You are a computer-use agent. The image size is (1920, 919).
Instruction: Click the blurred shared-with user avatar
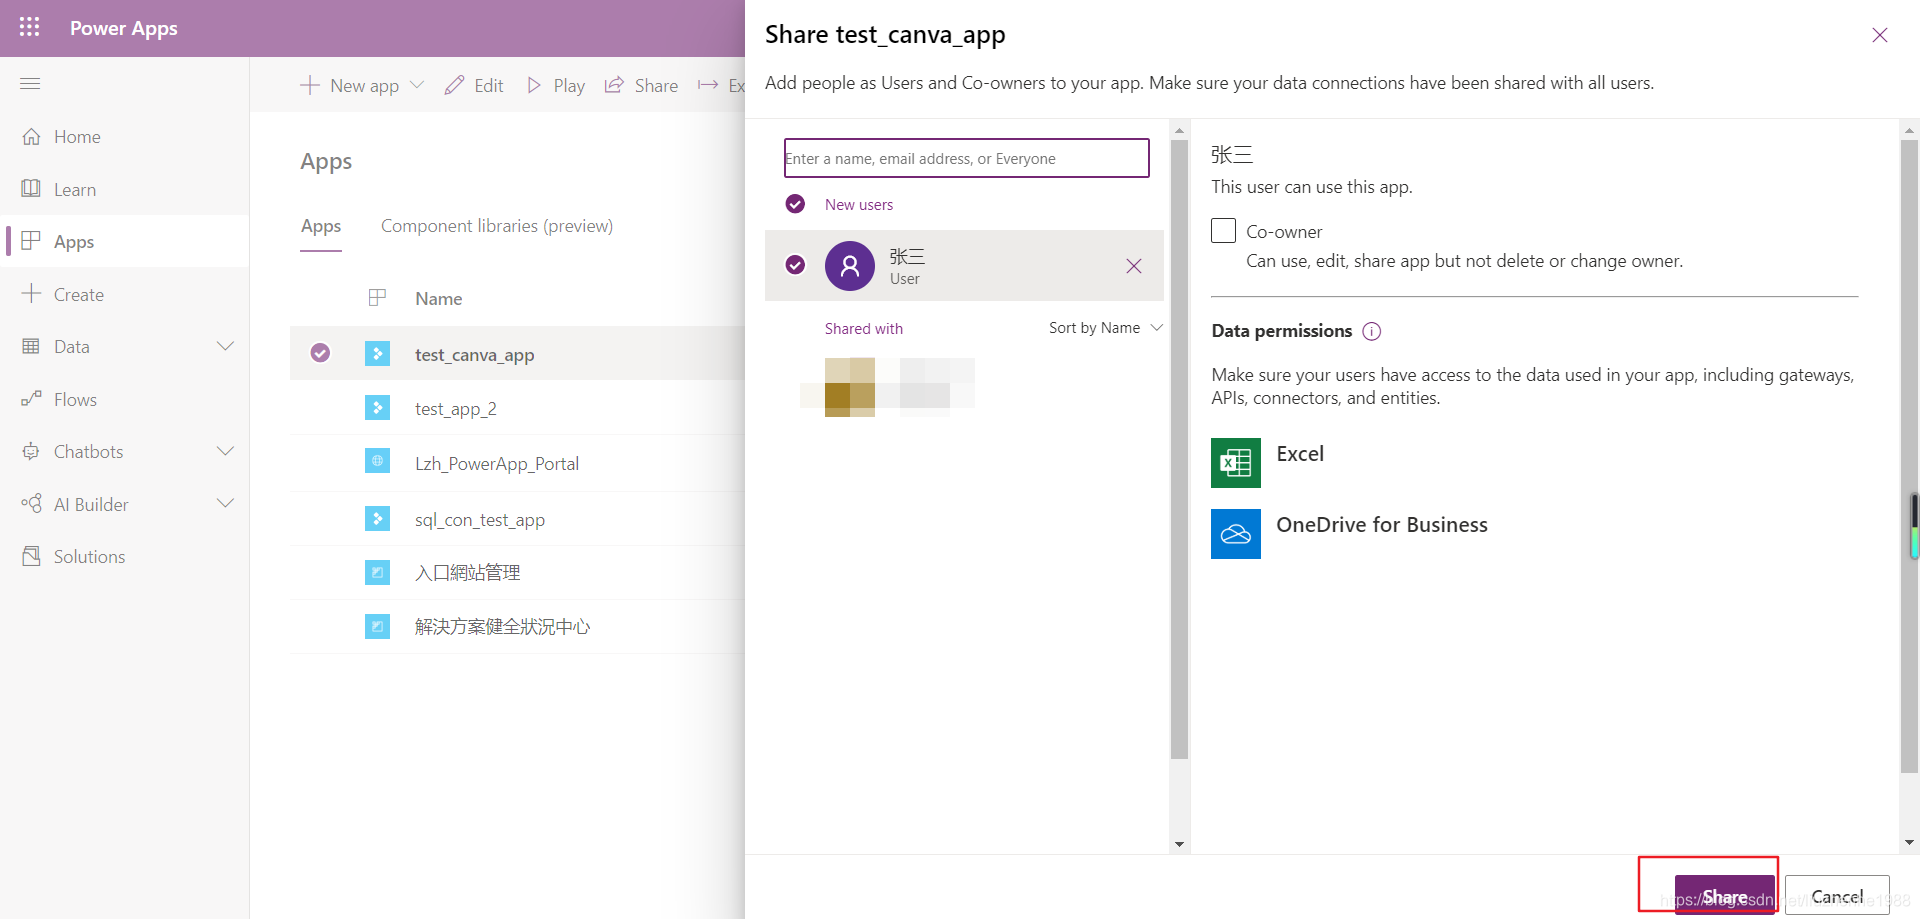tap(850, 386)
